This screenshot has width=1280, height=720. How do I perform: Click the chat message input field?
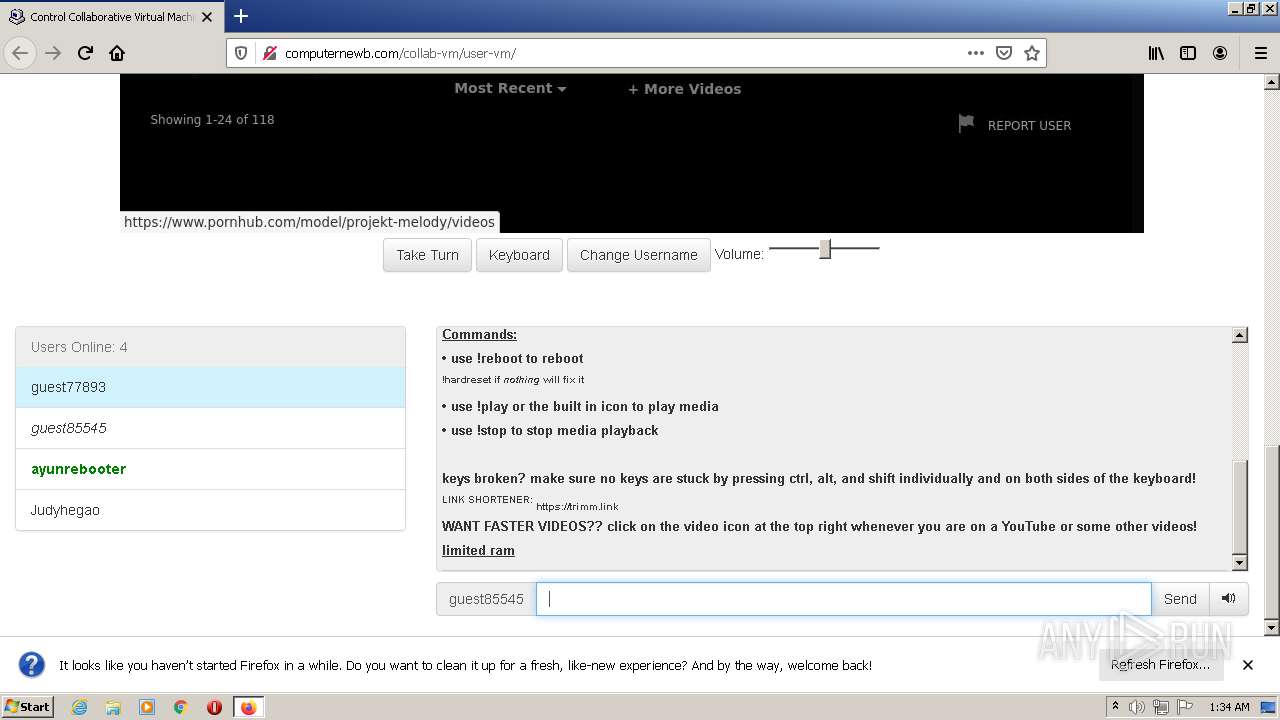click(844, 599)
